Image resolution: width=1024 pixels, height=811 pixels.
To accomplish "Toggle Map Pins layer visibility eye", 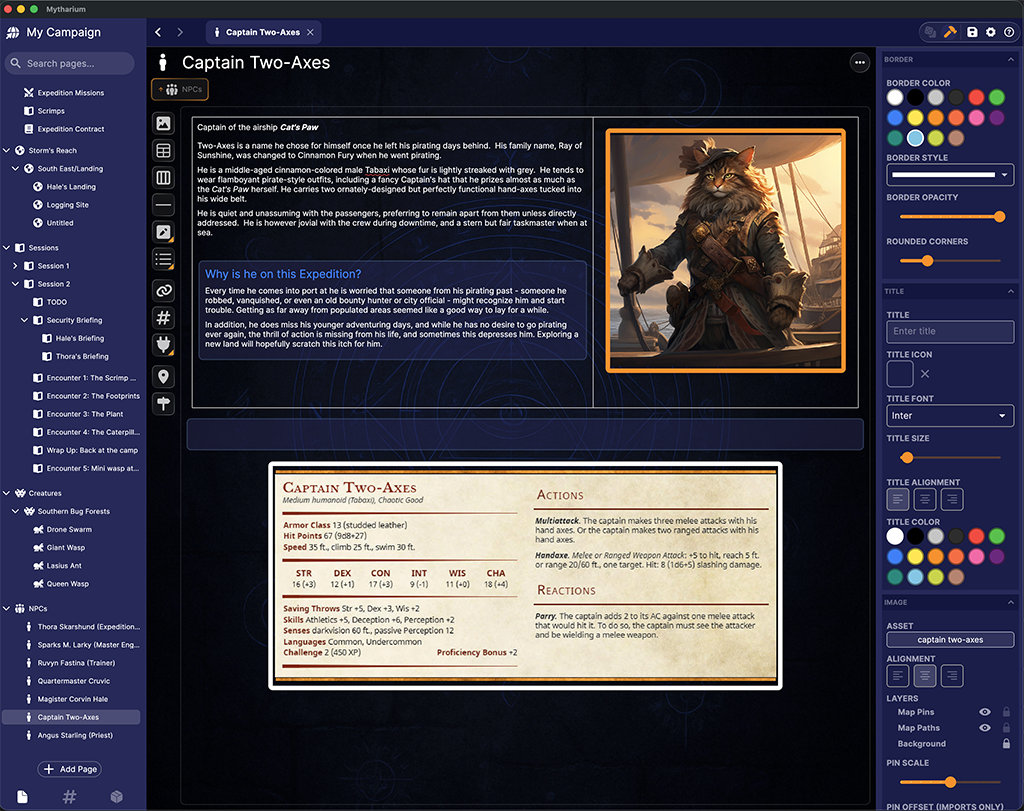I will 985,712.
